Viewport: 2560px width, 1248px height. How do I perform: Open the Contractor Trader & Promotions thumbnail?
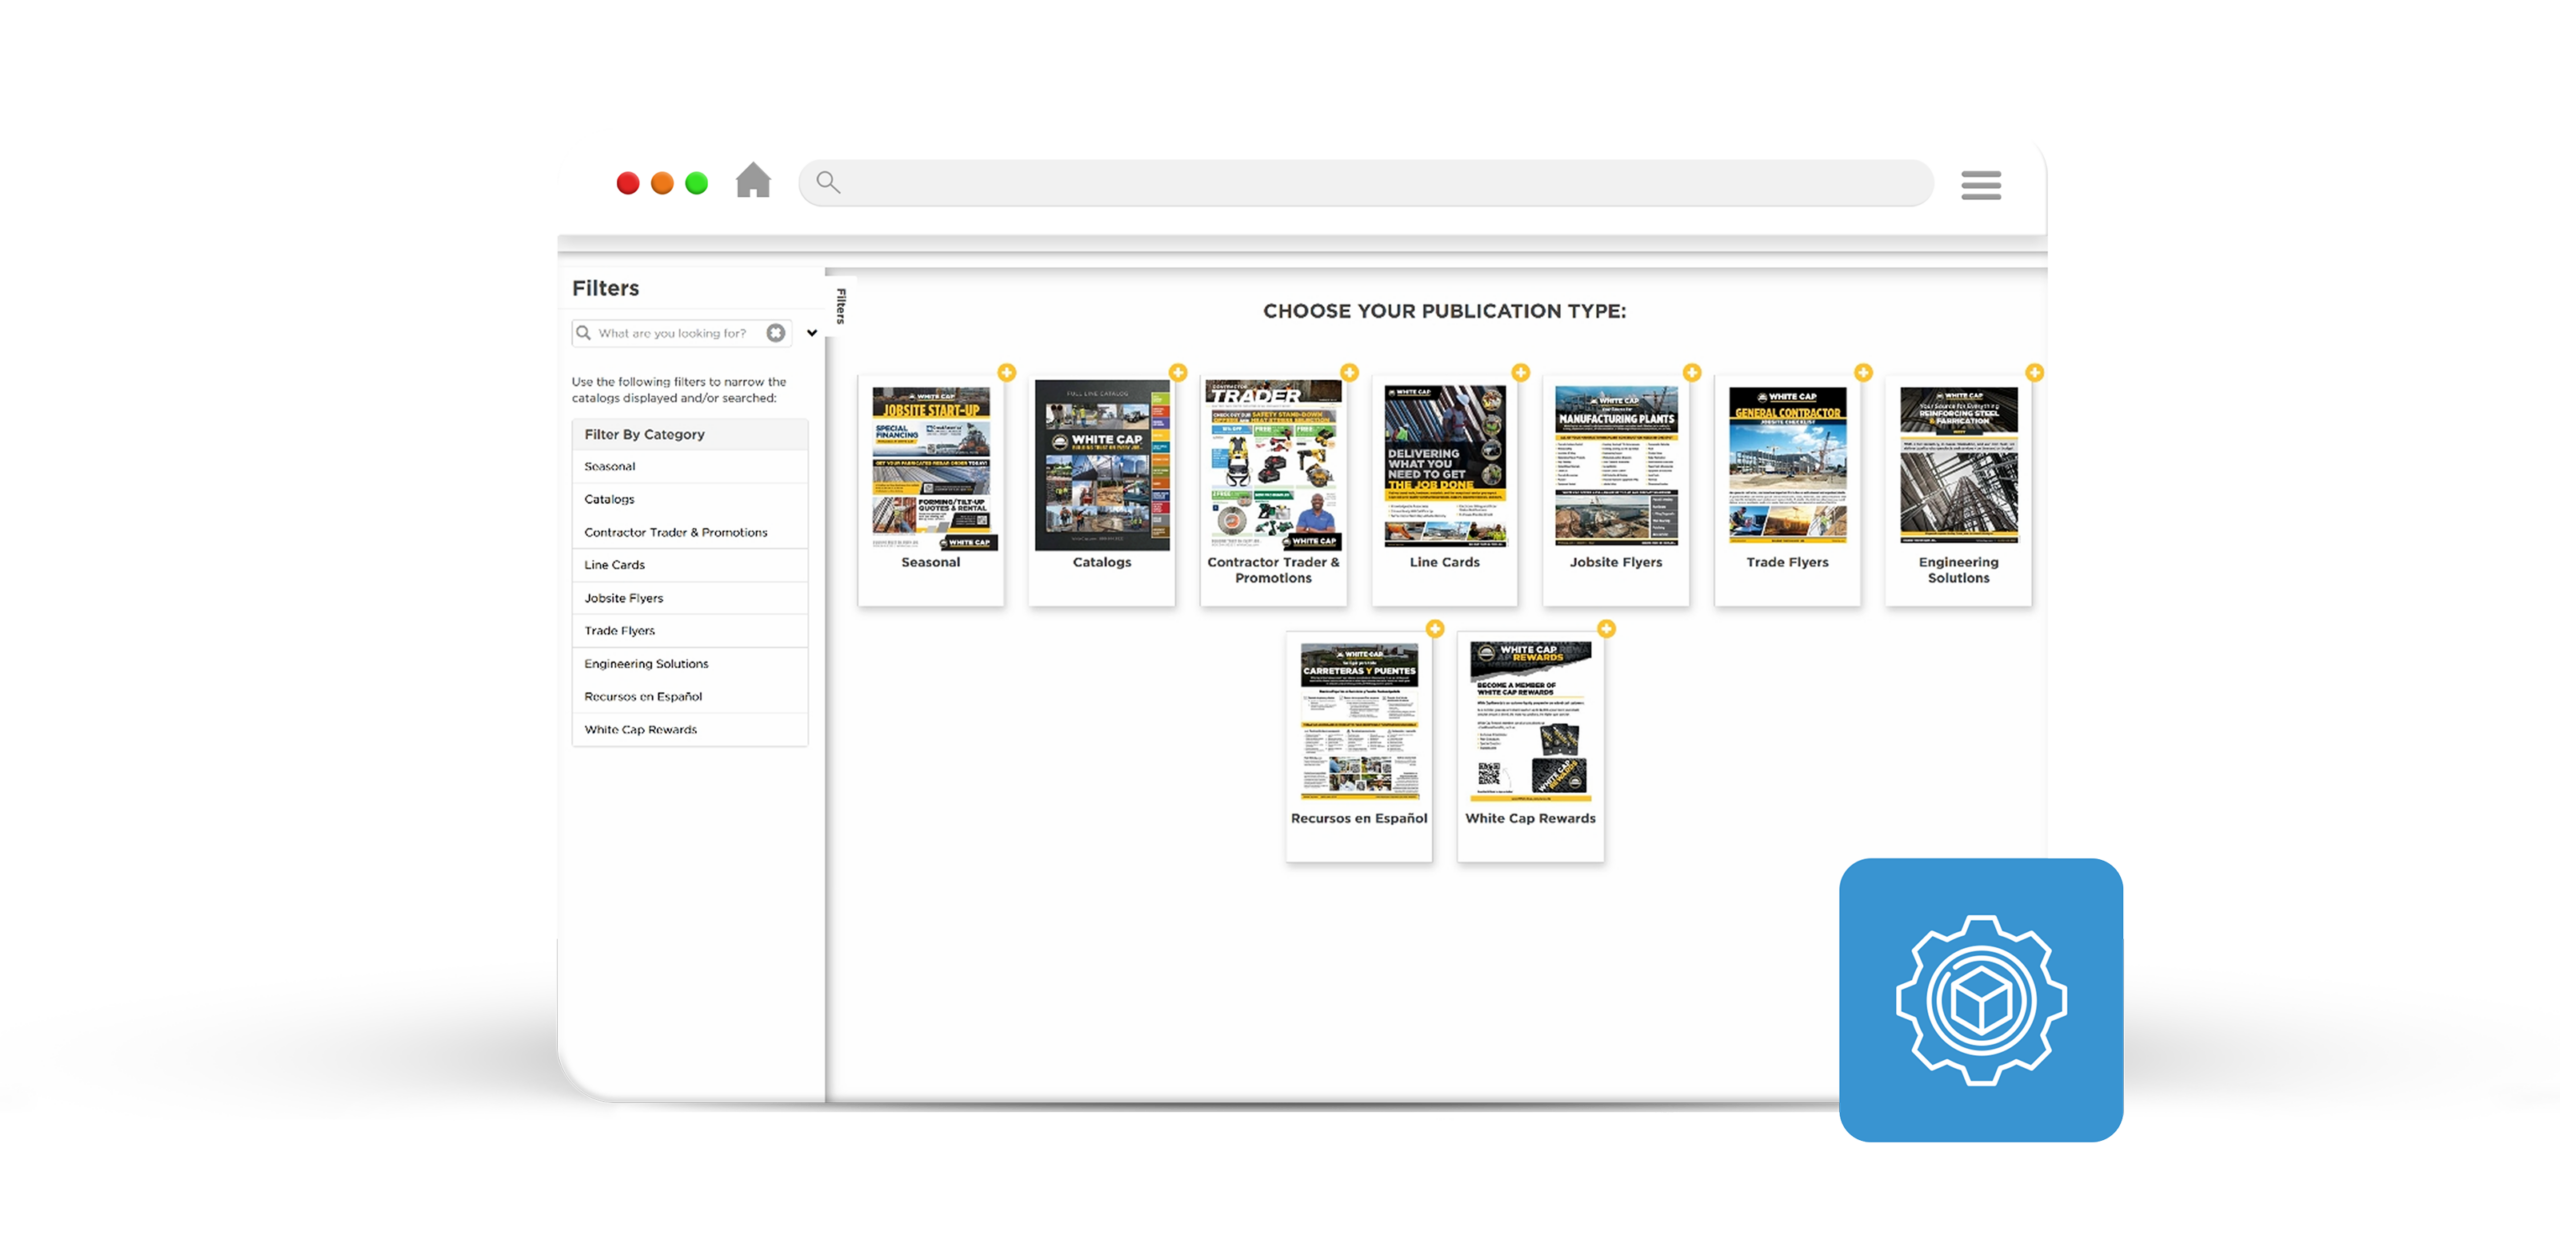click(1273, 465)
